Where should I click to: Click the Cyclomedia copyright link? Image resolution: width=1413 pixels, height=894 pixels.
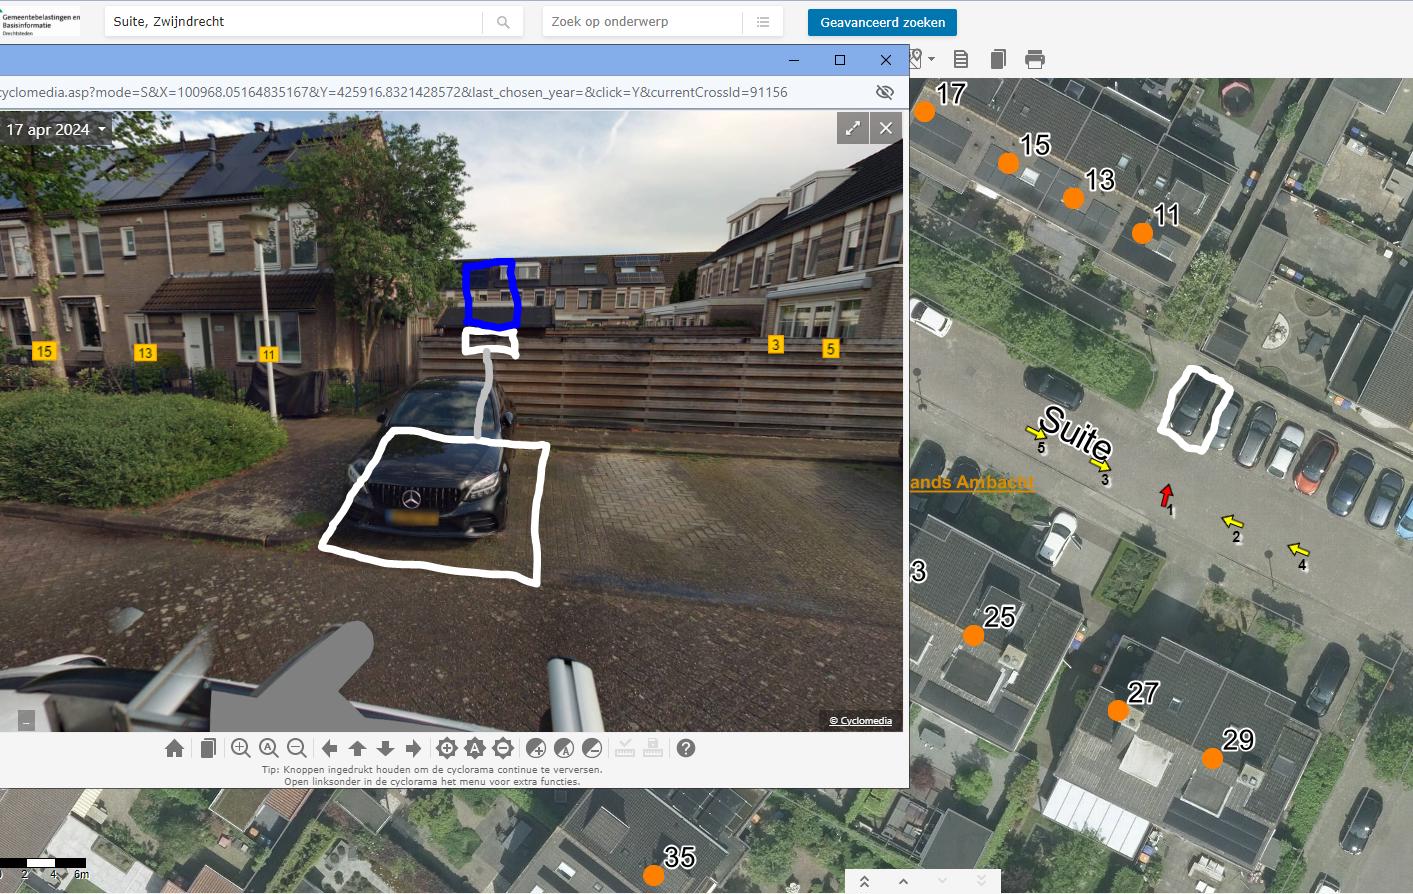[x=860, y=721]
